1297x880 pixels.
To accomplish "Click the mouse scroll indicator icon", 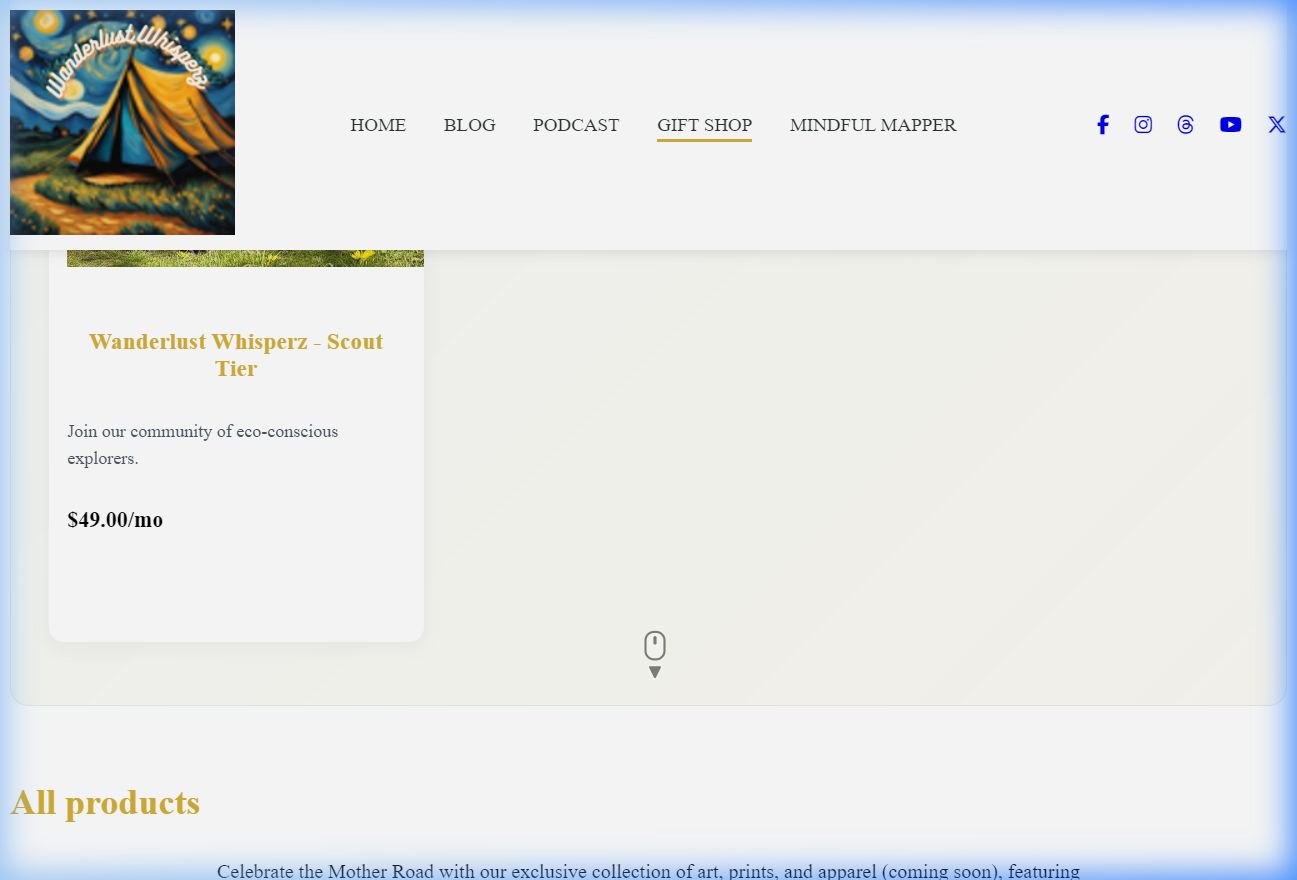I will 654,645.
